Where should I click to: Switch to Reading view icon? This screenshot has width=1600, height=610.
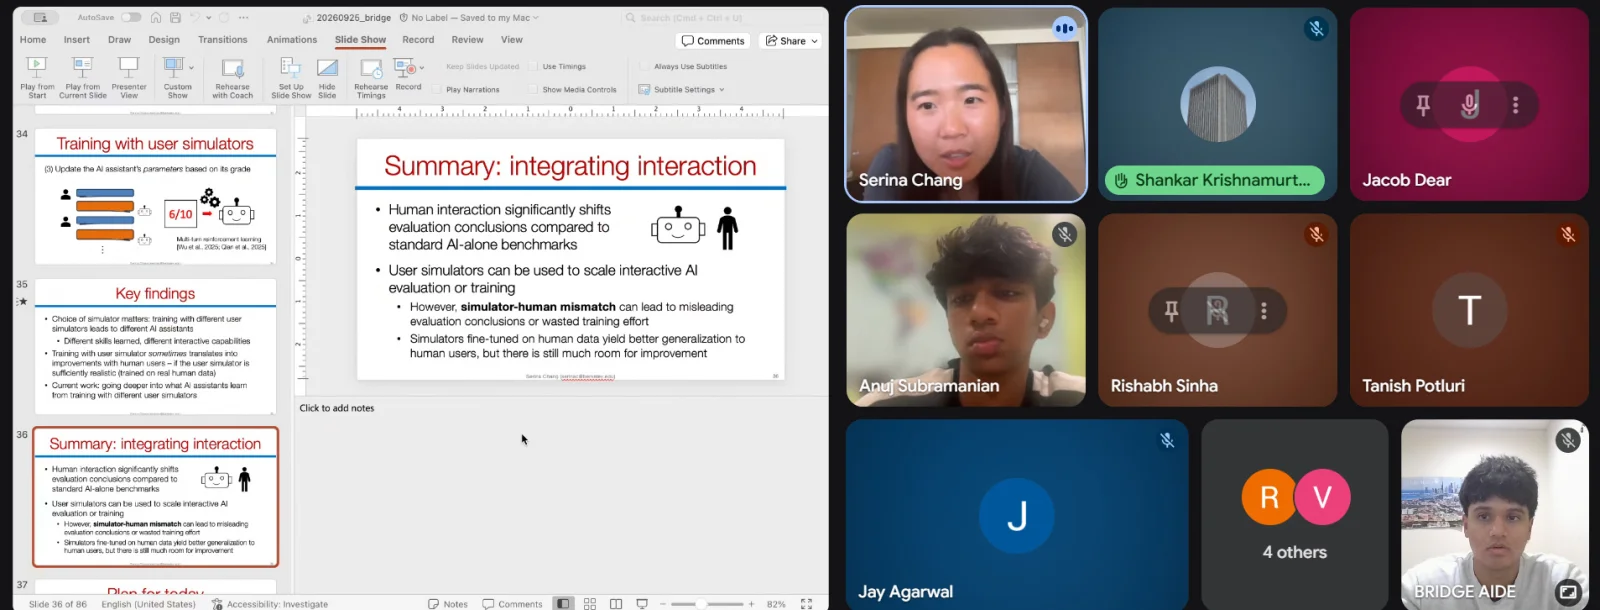click(616, 604)
